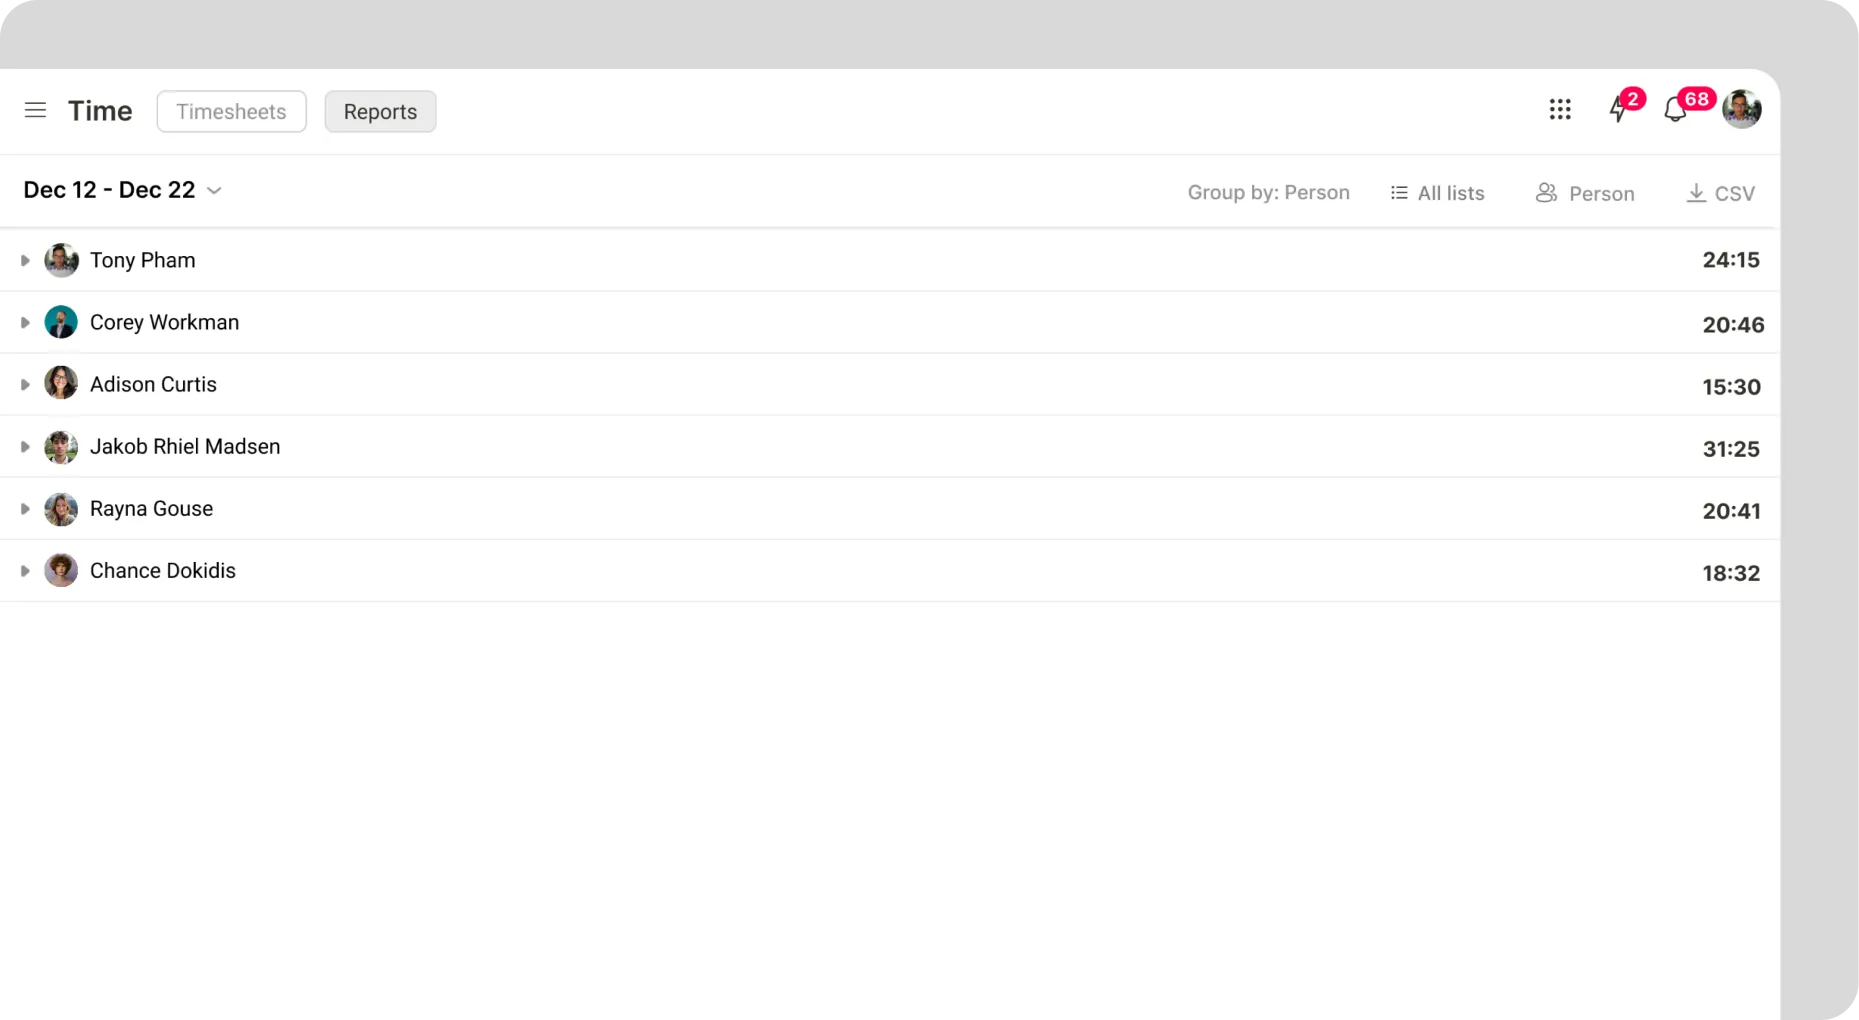
Task: Open the hamburger menu icon
Action: tap(35, 110)
